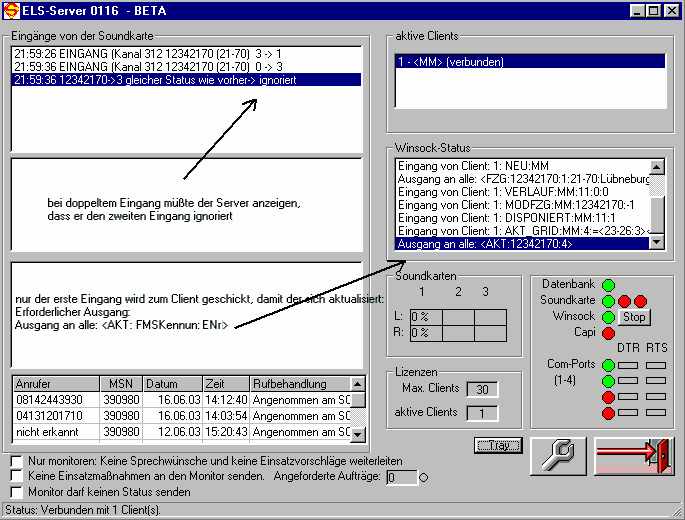Click the Anrufer column header
This screenshot has height=520, width=685.
click(x=54, y=384)
